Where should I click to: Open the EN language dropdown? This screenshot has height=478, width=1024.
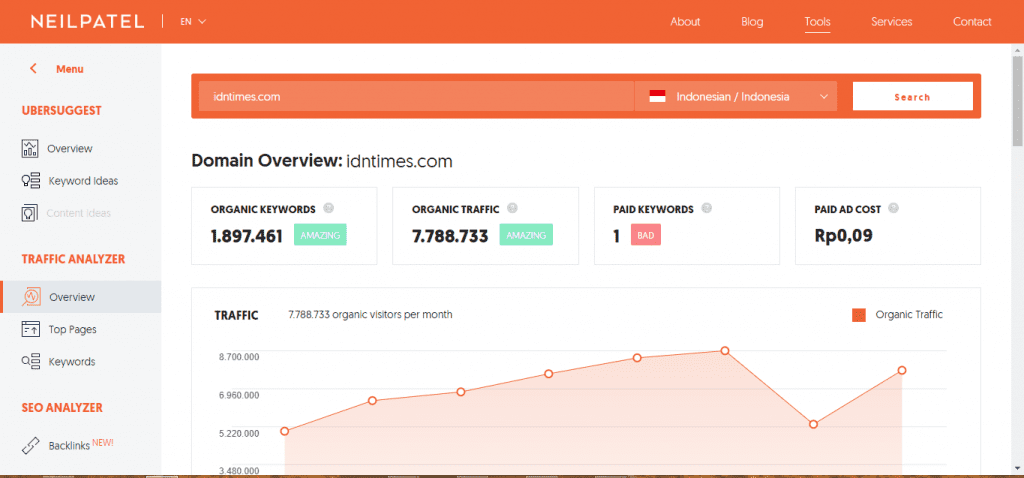pyautogui.click(x=193, y=22)
